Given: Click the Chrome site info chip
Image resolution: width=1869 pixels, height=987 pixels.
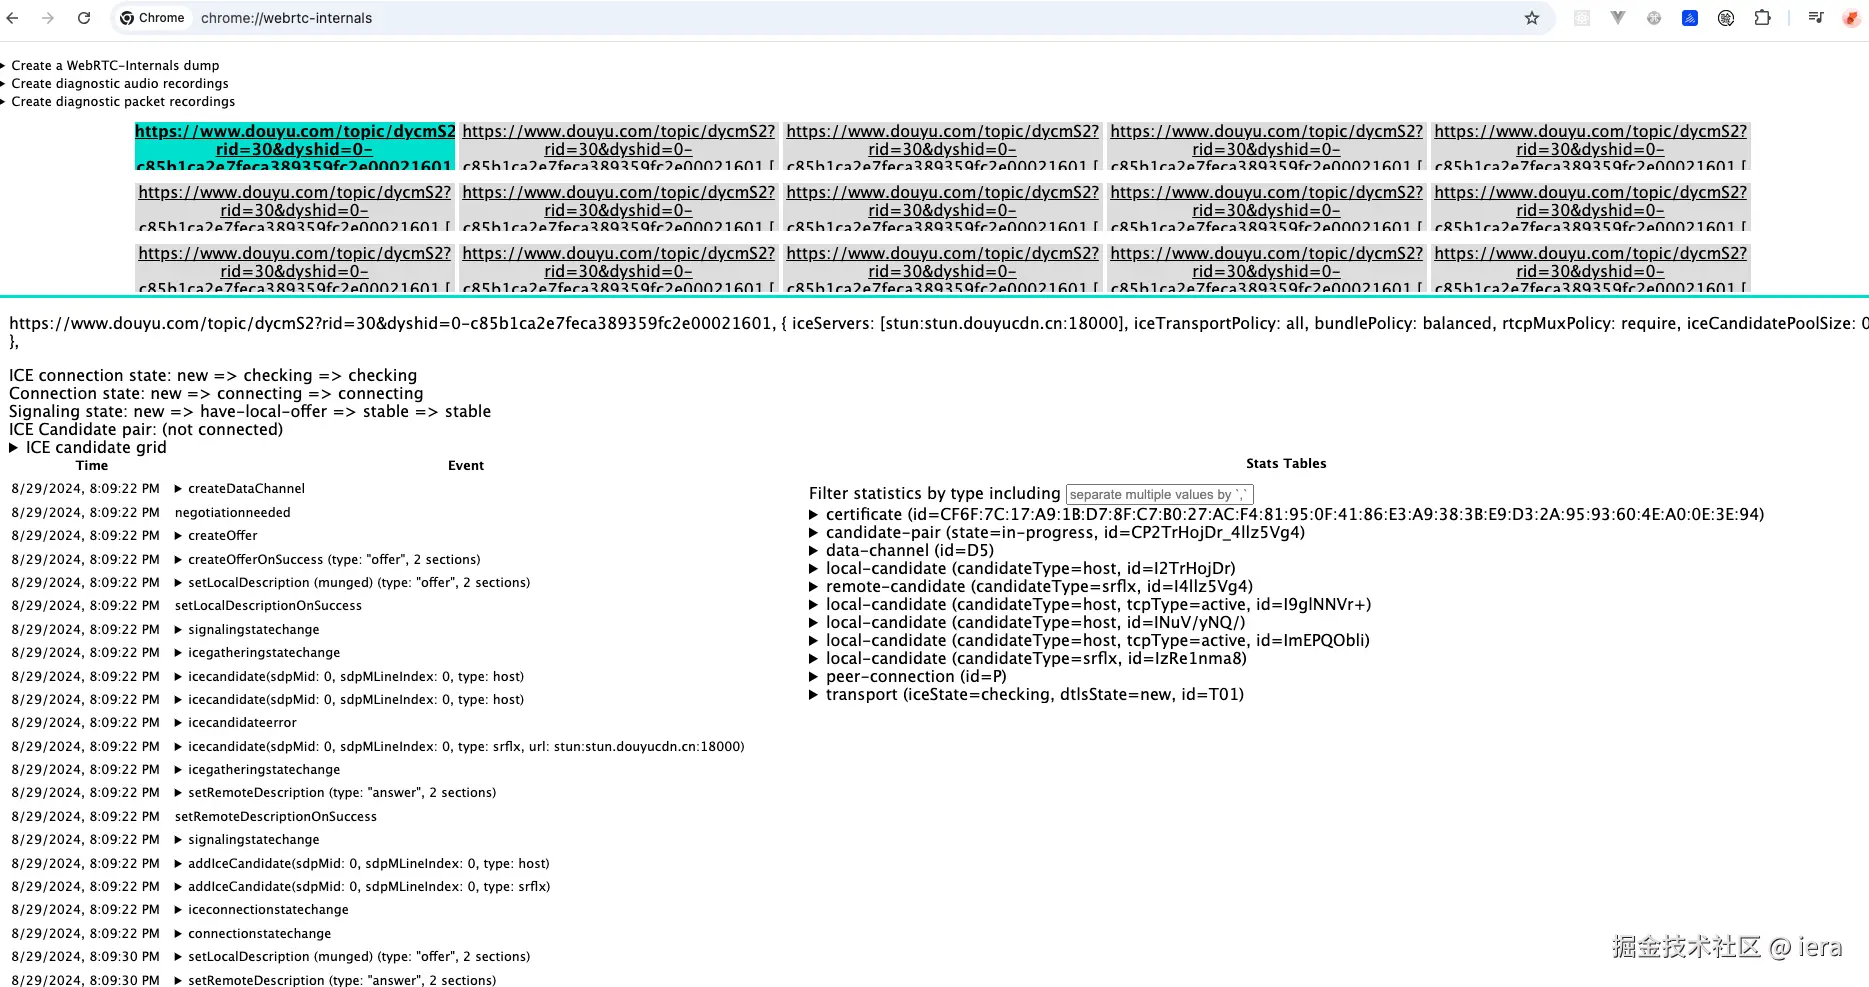Looking at the screenshot, I should pos(152,18).
